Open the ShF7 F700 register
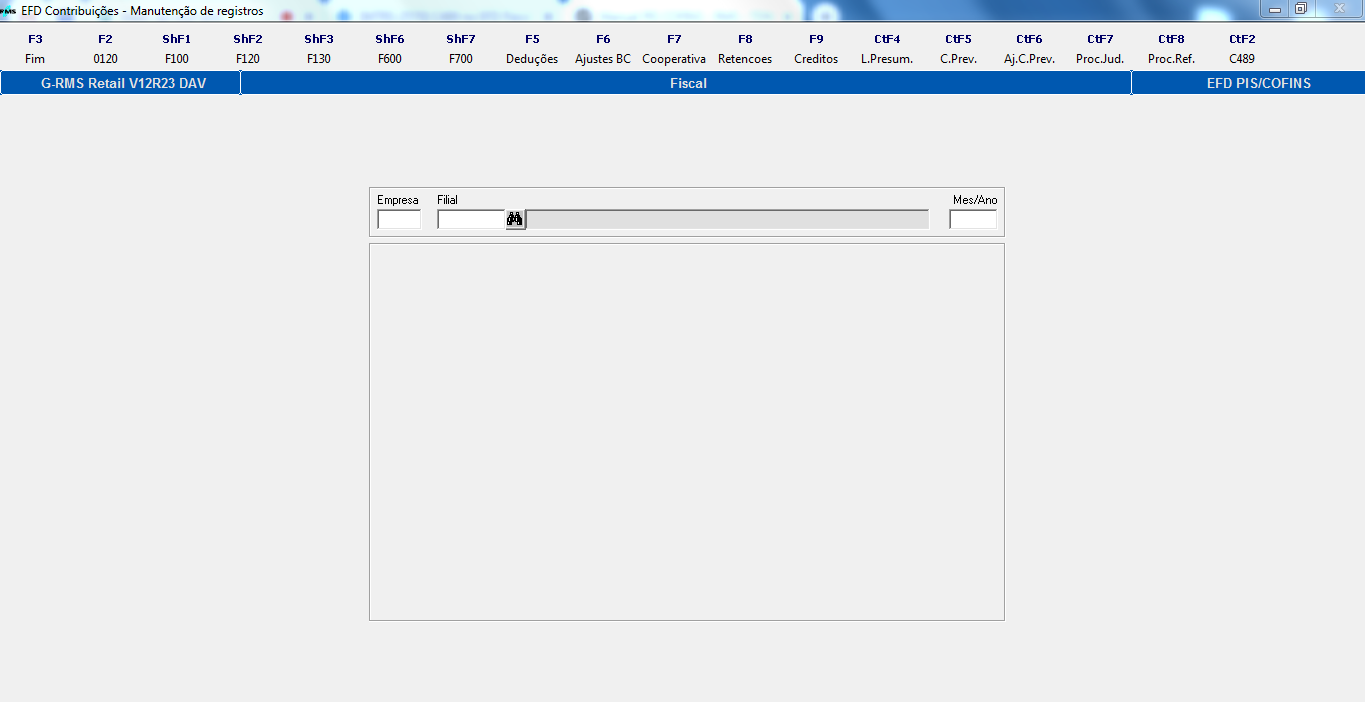Screen dimensions: 1365x702 coord(460,49)
